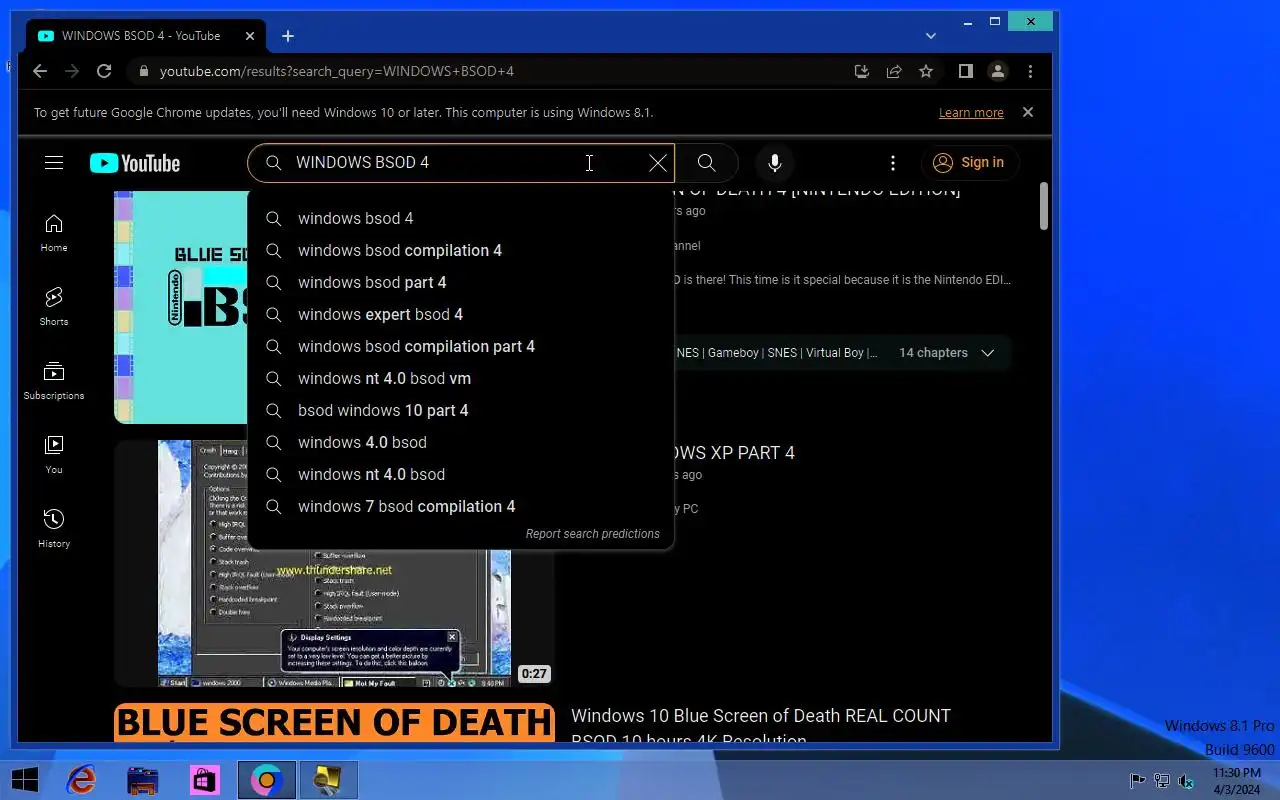Open Home in the YouTube sidebar
This screenshot has width=1280, height=800.
click(54, 232)
